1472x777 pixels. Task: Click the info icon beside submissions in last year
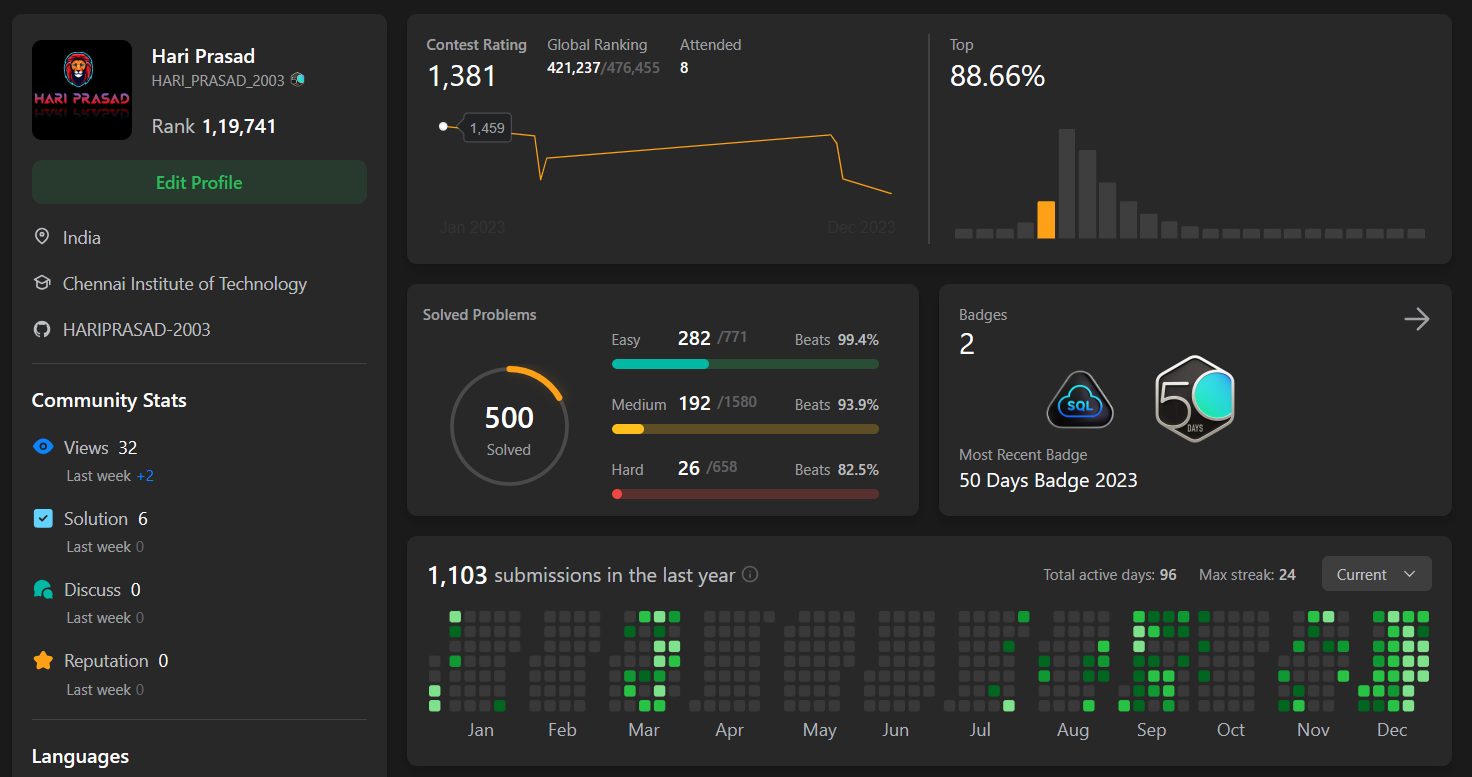click(750, 575)
